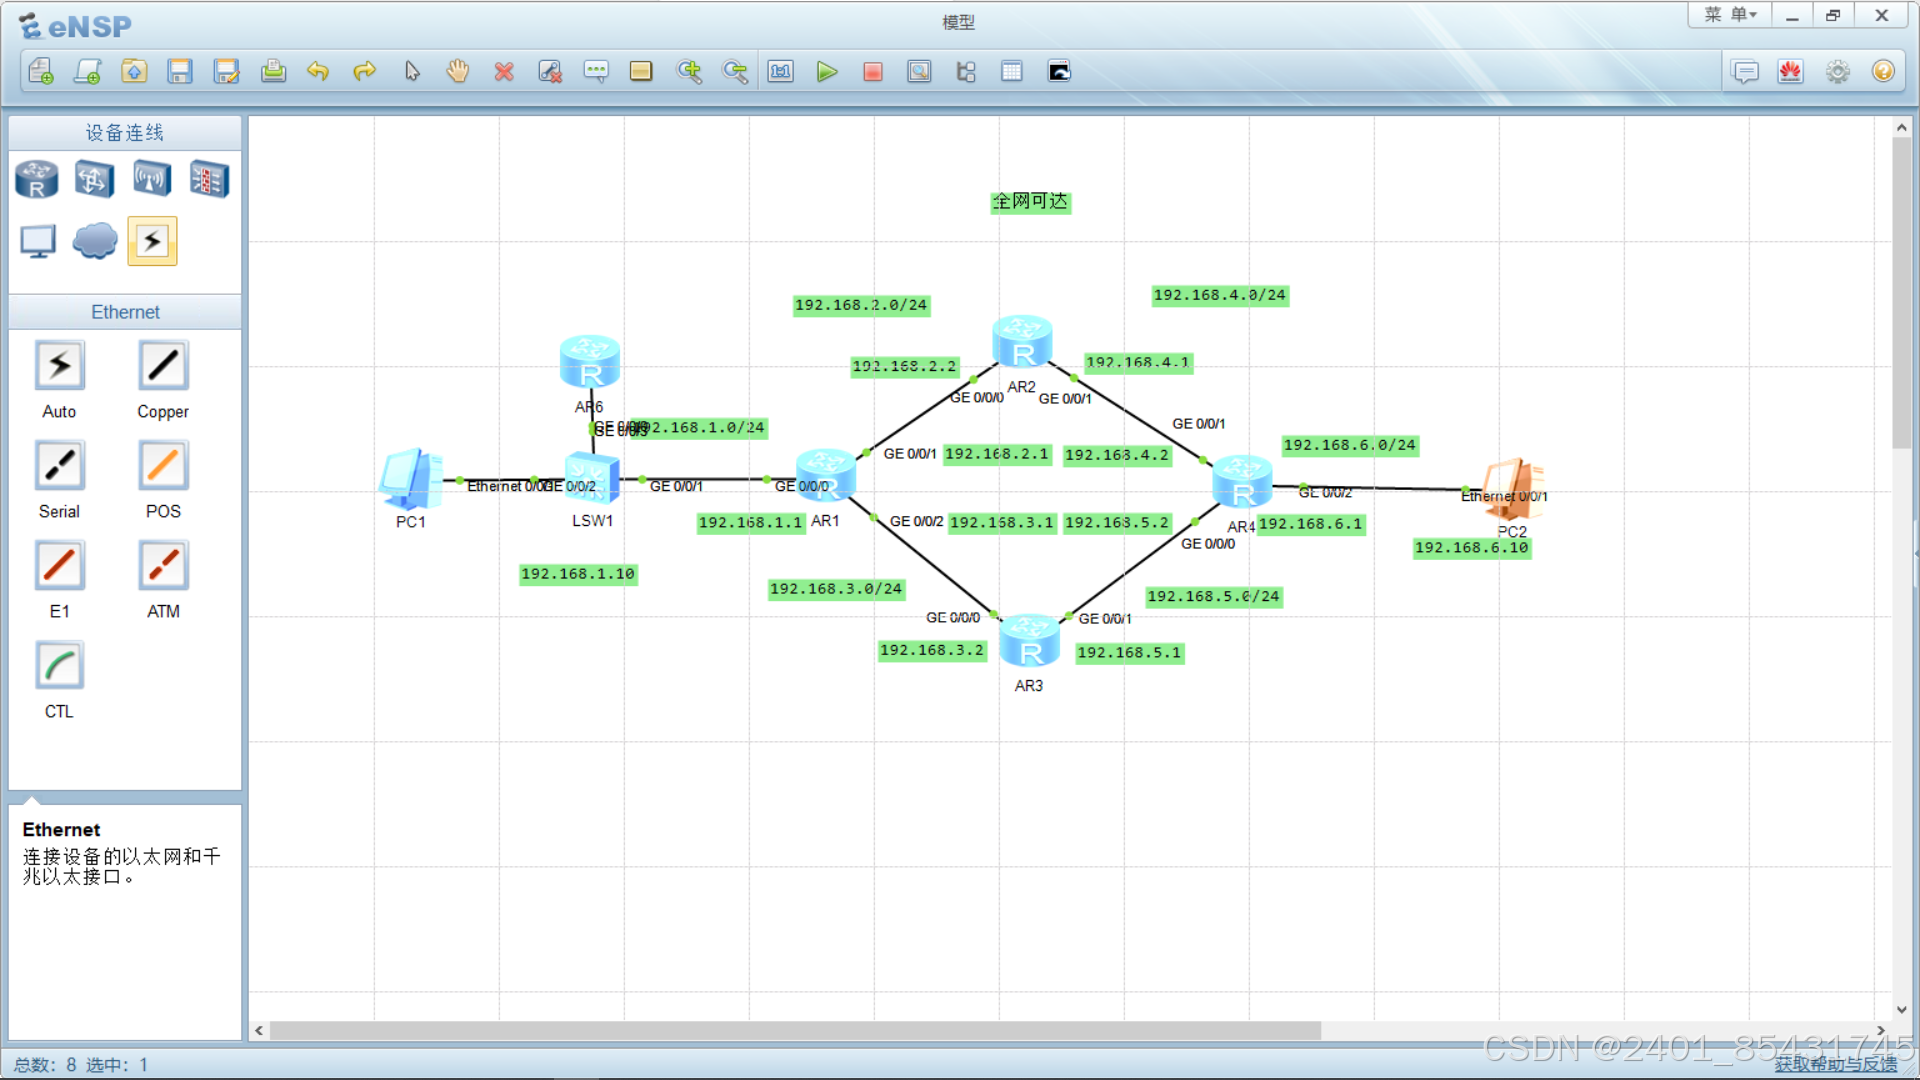
Task: Click canvas vertical scrollbar down arrow
Action: click(1901, 1010)
